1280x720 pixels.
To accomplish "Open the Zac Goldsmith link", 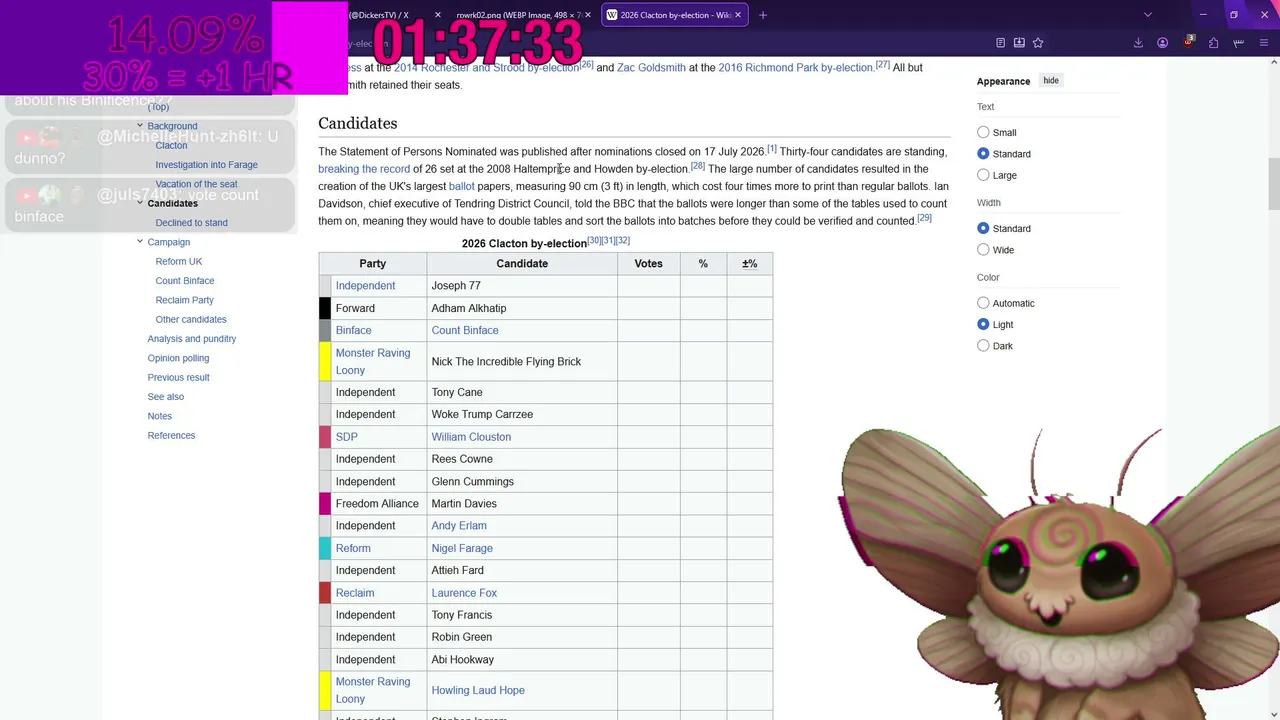I will point(651,67).
